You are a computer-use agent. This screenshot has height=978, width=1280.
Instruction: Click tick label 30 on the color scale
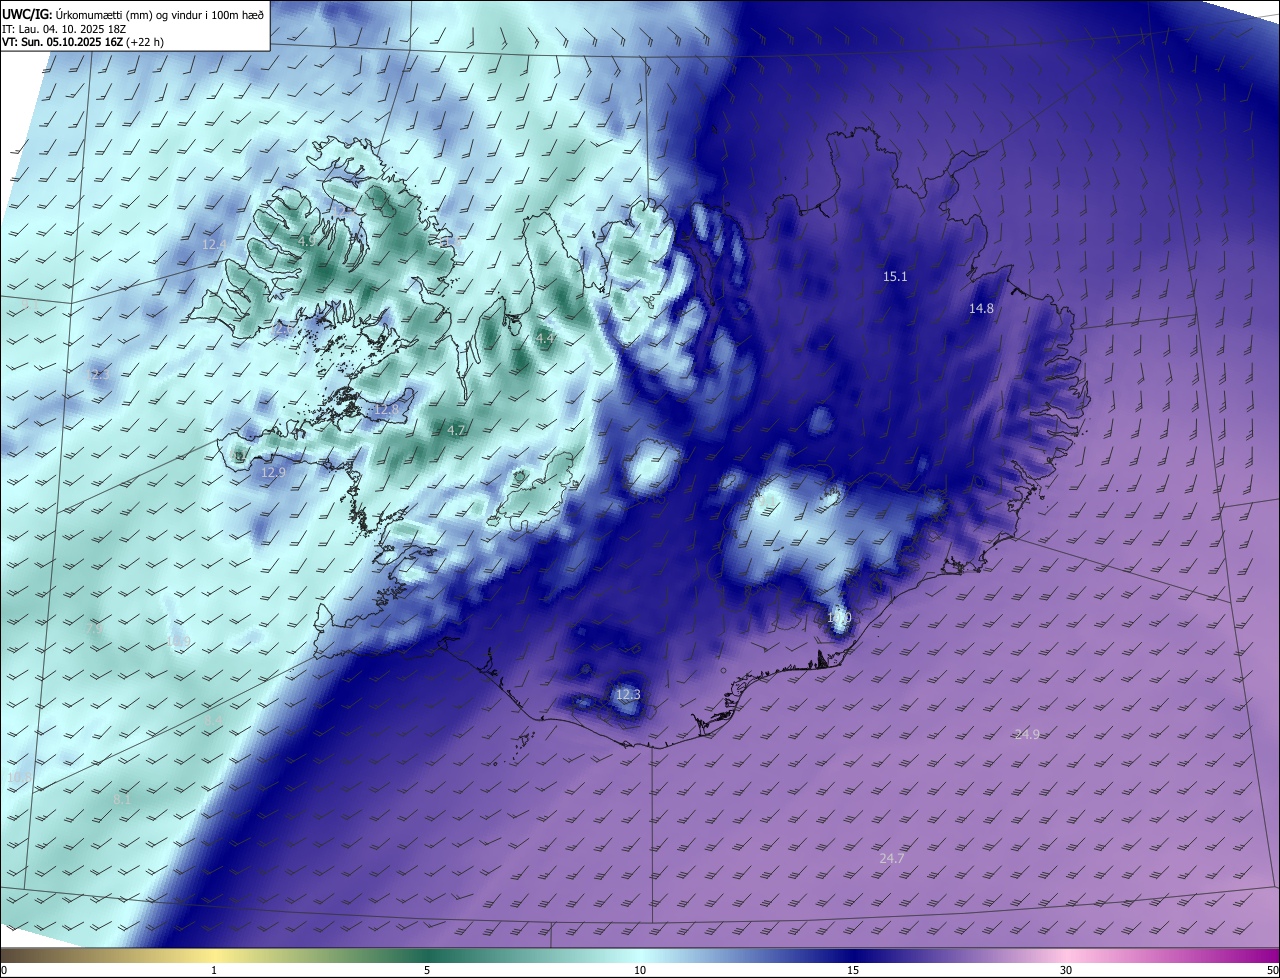1066,970
